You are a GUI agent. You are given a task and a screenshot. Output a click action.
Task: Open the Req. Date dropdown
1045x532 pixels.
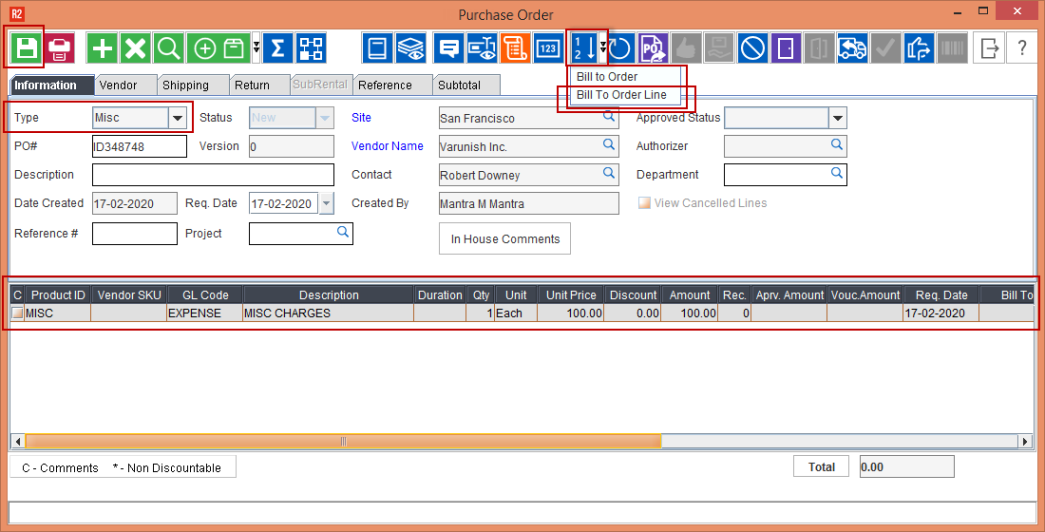(325, 204)
